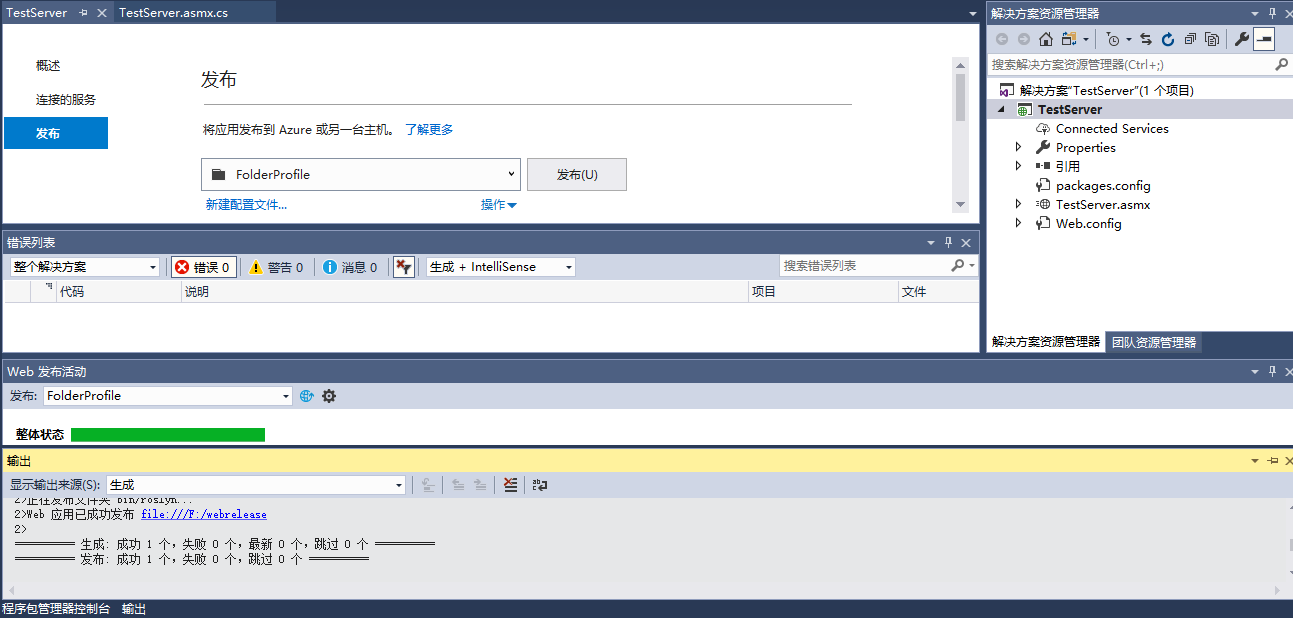Click the green overall status progress bar
The image size is (1293, 618).
pyautogui.click(x=168, y=435)
